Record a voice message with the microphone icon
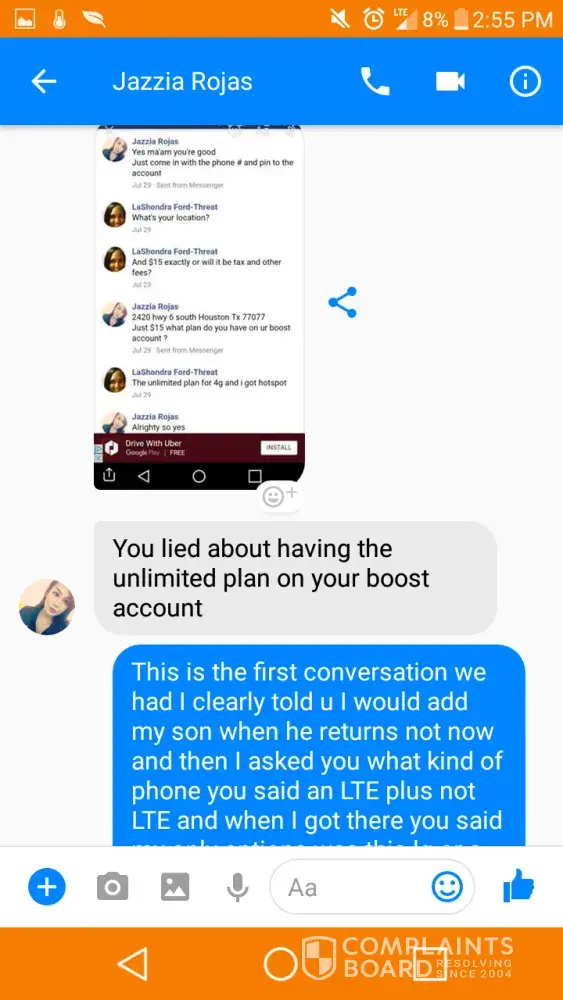The height and width of the screenshot is (1000, 563). click(237, 886)
